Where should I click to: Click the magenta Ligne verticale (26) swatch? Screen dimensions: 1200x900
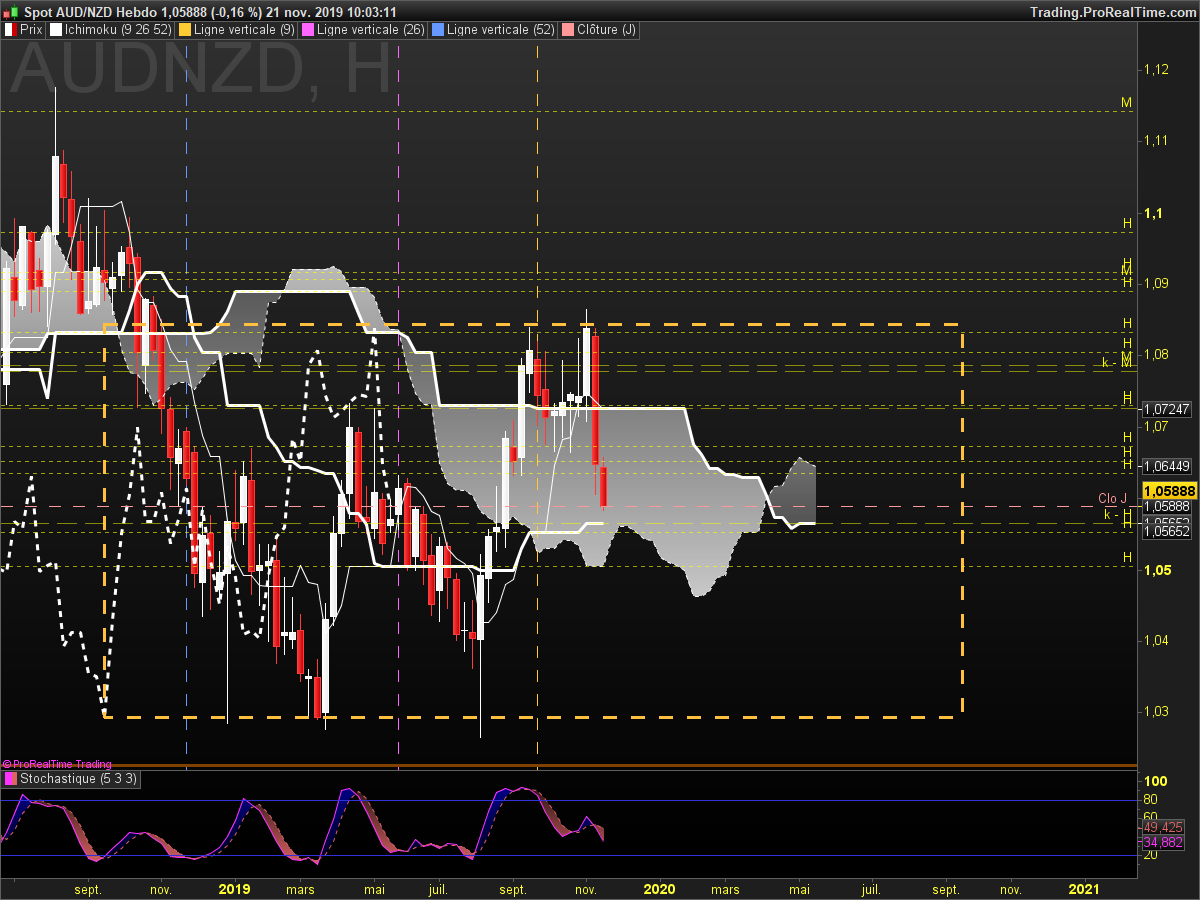click(x=308, y=30)
